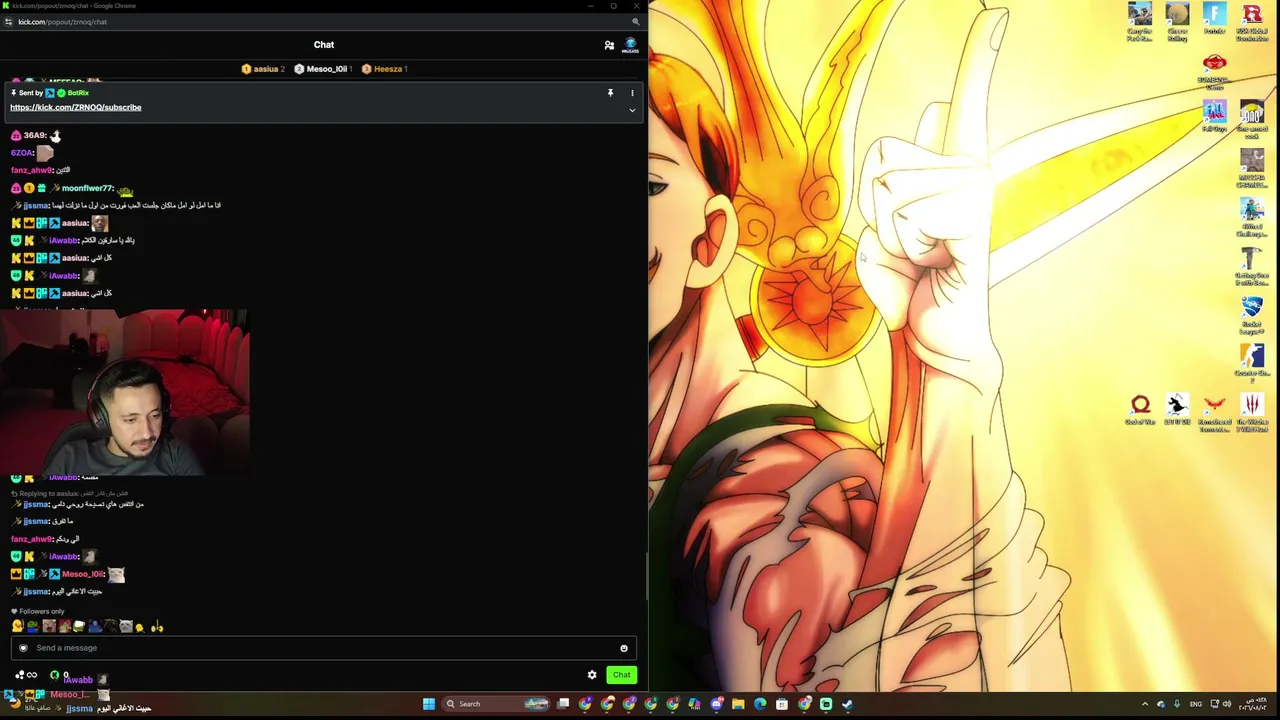Switch input language via ENG indicator
Image resolution: width=1280 pixels, height=720 pixels.
[x=1195, y=704]
